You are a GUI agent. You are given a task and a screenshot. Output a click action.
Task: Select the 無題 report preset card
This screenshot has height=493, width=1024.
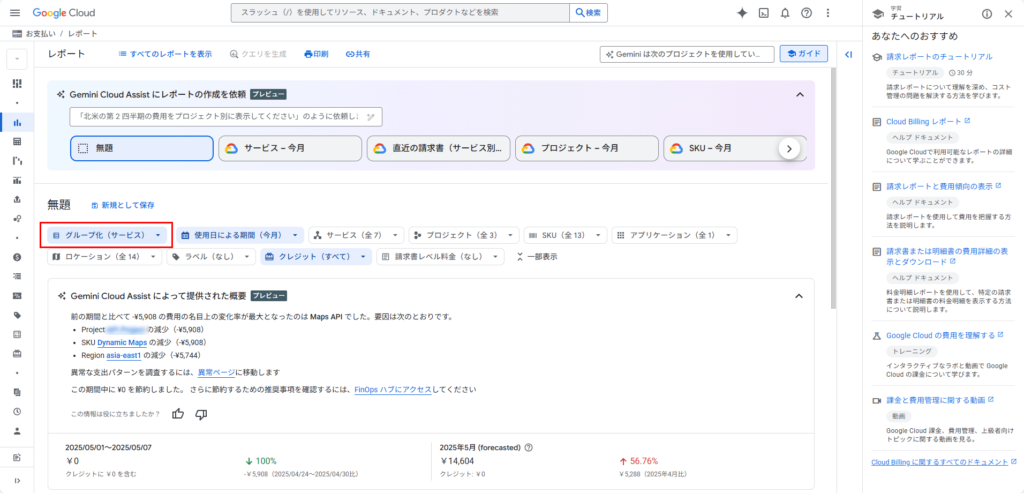[x=142, y=148]
